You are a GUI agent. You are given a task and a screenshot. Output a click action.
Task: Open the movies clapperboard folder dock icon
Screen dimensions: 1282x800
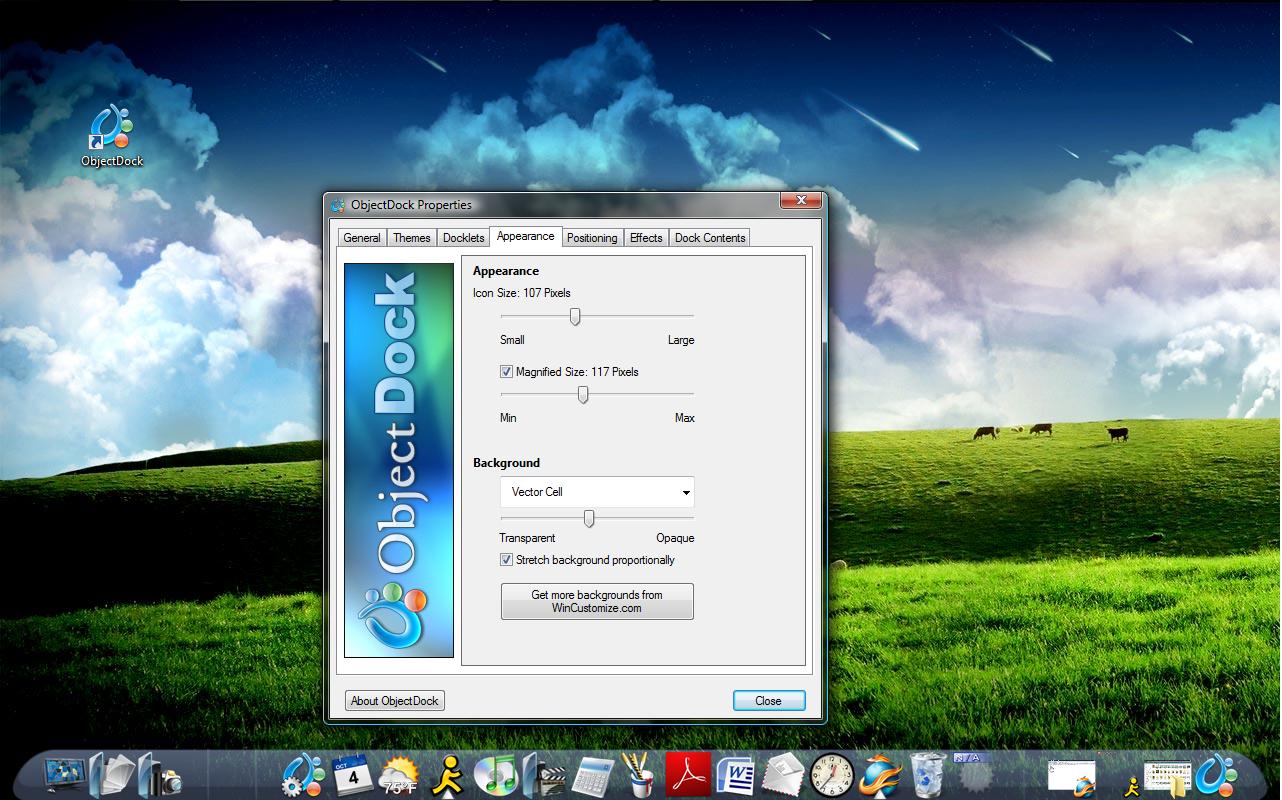pos(543,775)
